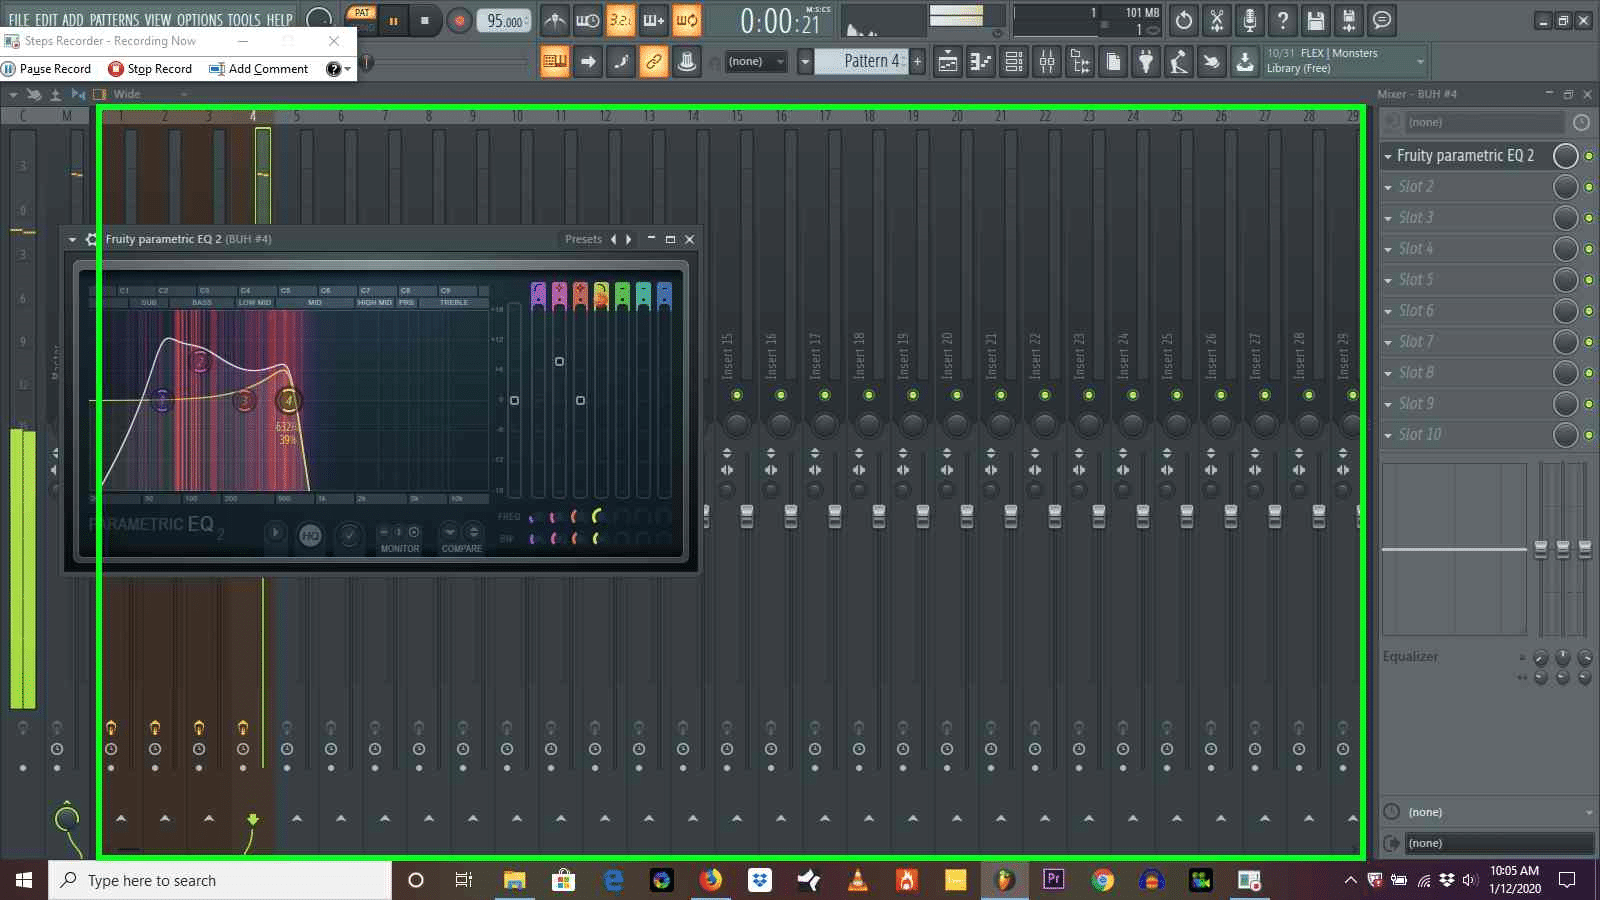Toggle the 3-2-1 countdown before recording
Screen dimensions: 1600x900
[620, 20]
